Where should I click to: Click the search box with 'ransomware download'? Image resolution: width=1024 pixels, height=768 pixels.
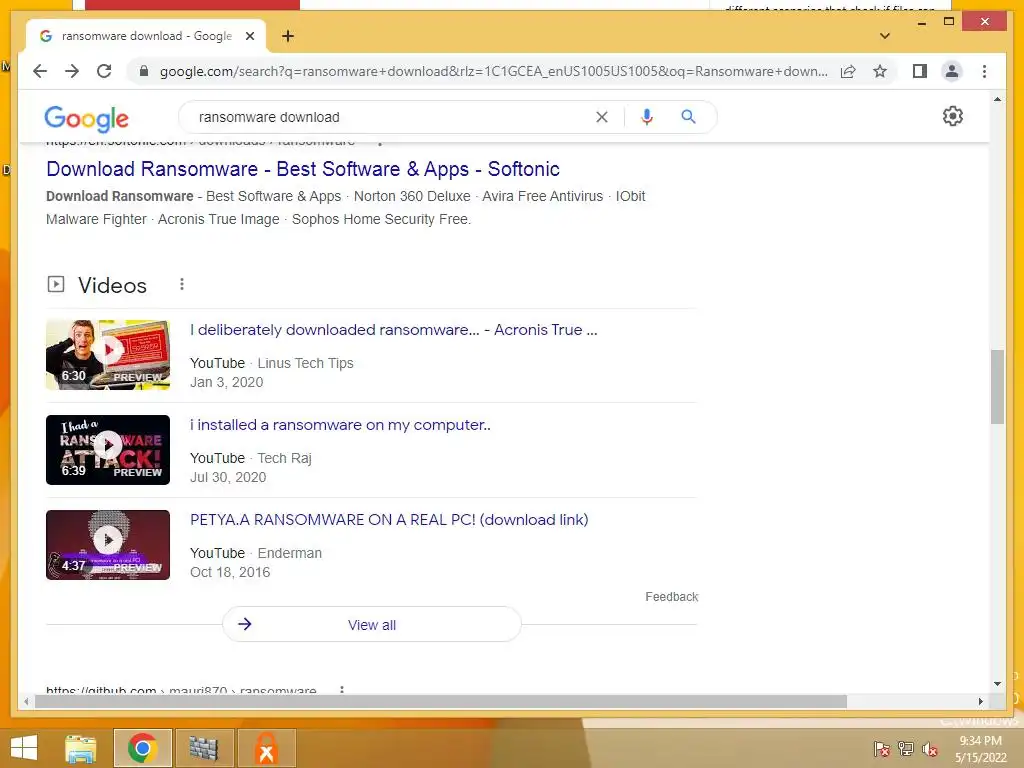[392, 117]
